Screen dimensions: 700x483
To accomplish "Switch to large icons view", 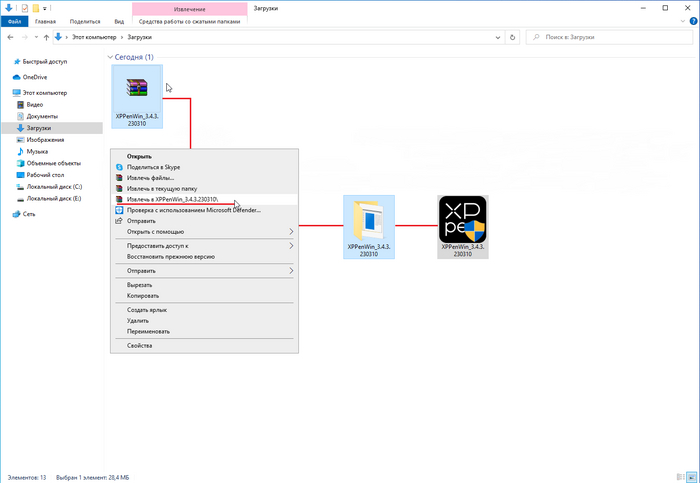I will point(692,477).
